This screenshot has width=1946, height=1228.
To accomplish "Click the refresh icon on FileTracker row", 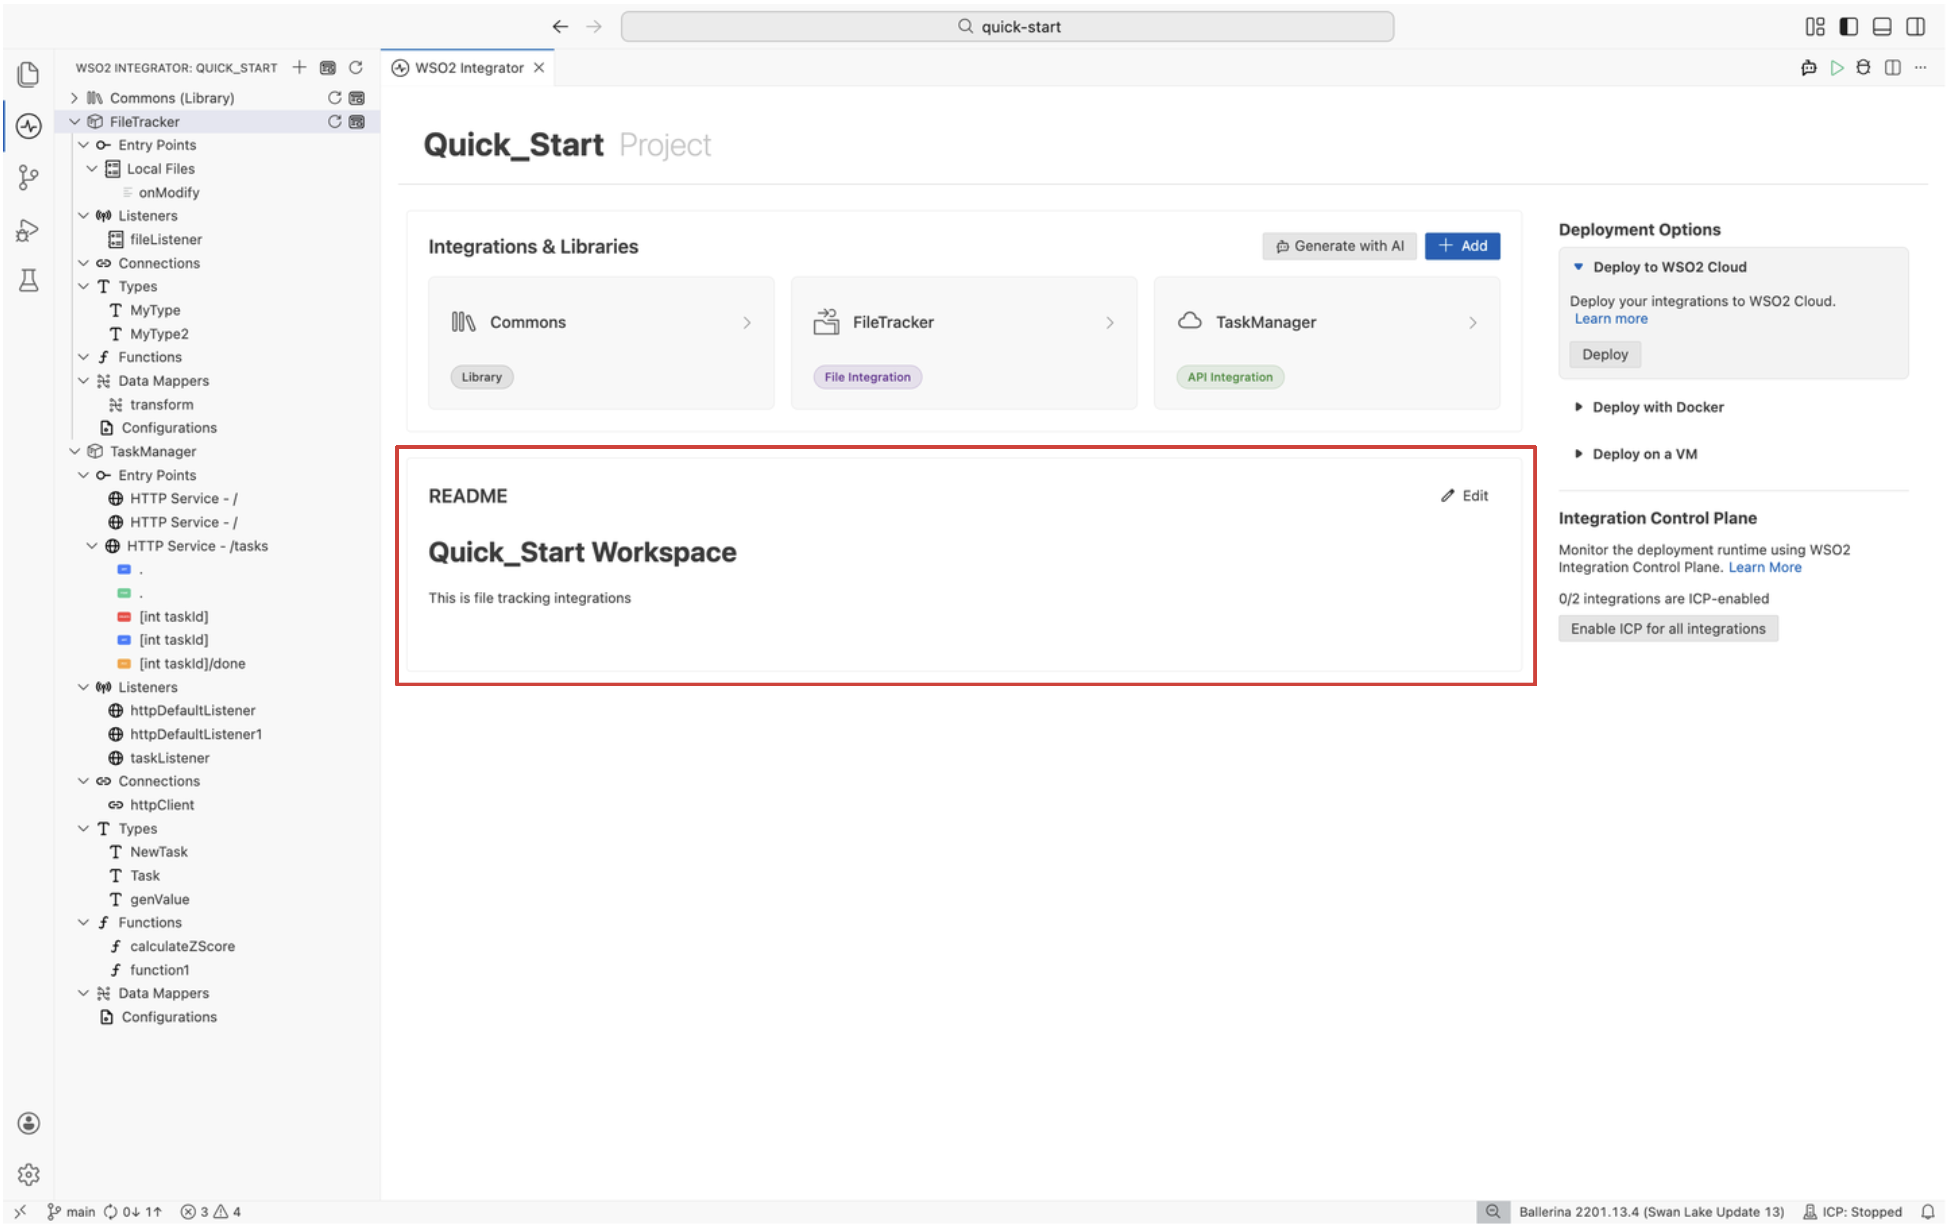I will tap(335, 122).
